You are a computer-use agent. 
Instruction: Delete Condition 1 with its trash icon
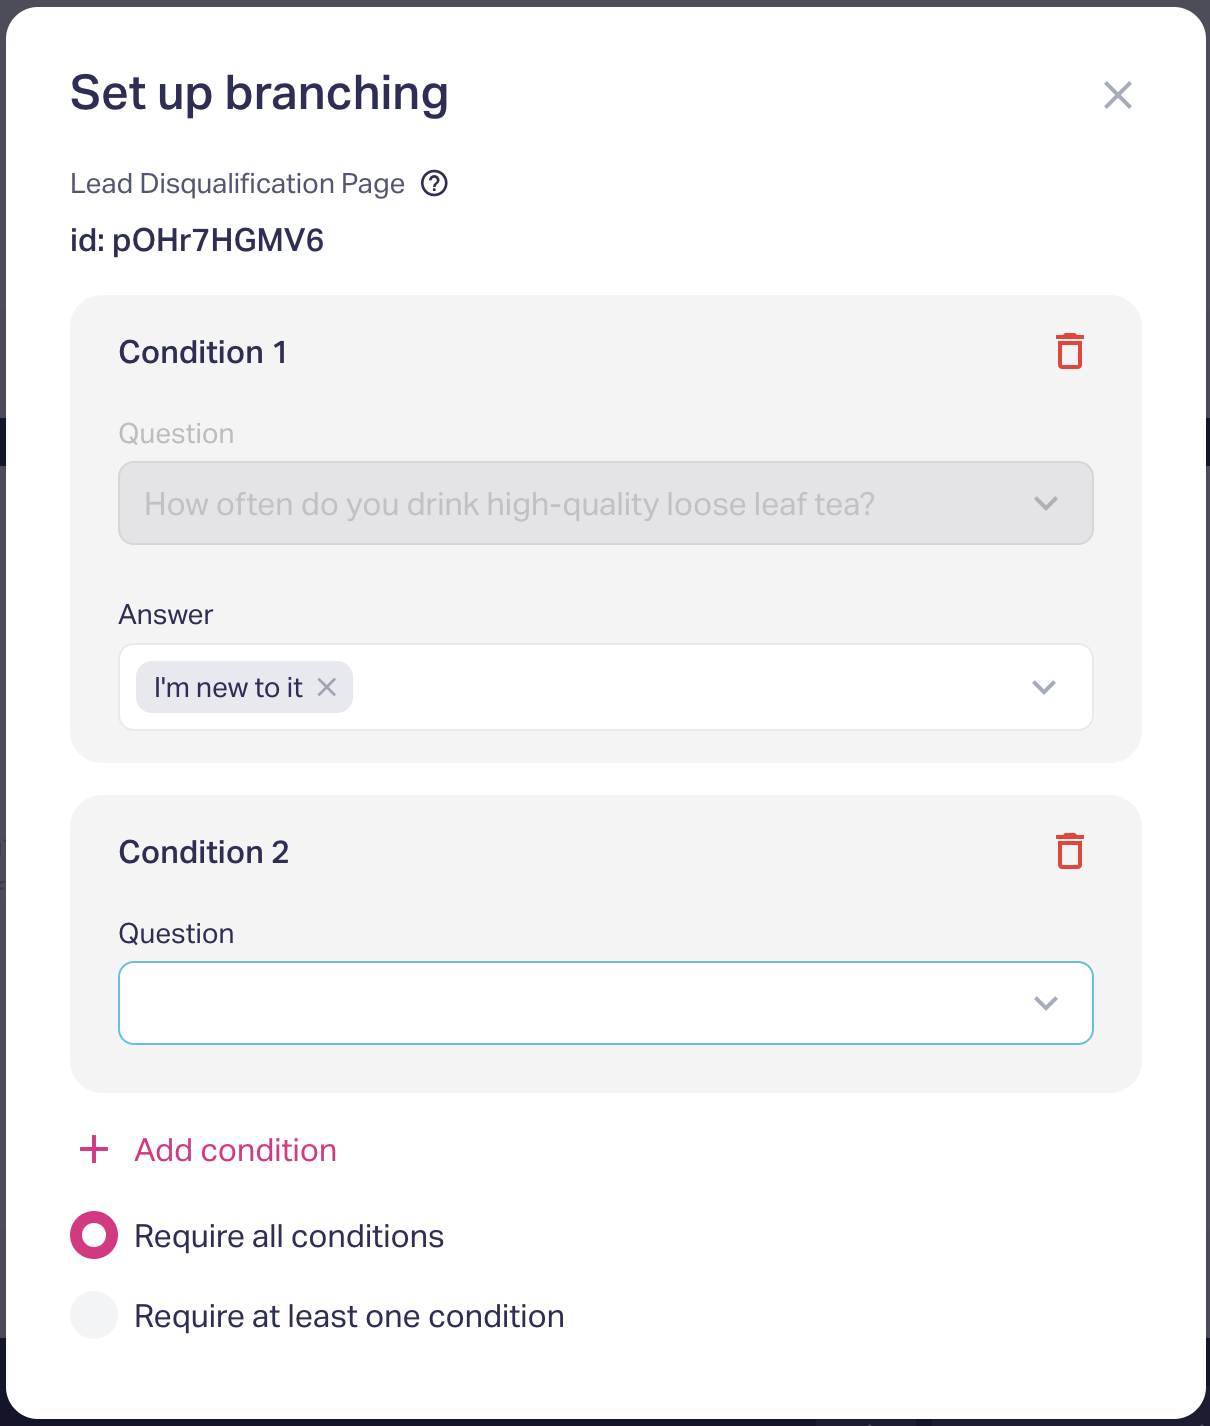click(1070, 352)
